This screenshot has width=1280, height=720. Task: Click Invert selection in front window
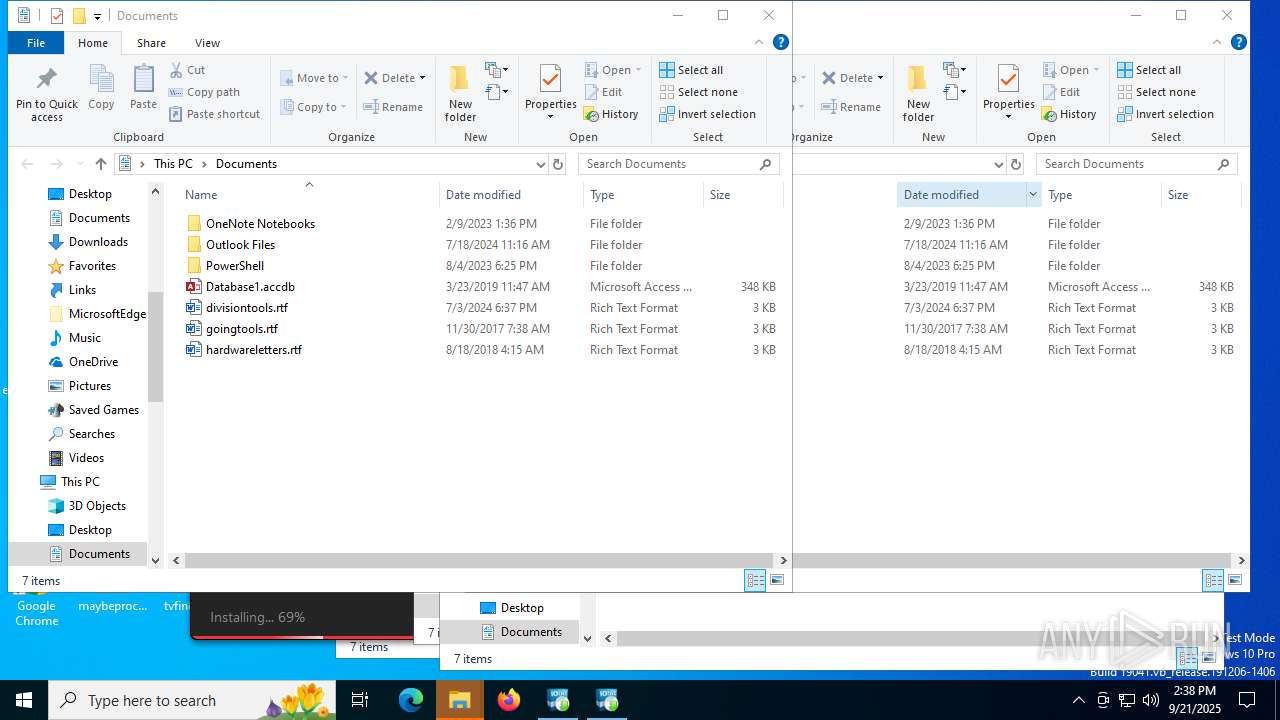(707, 114)
